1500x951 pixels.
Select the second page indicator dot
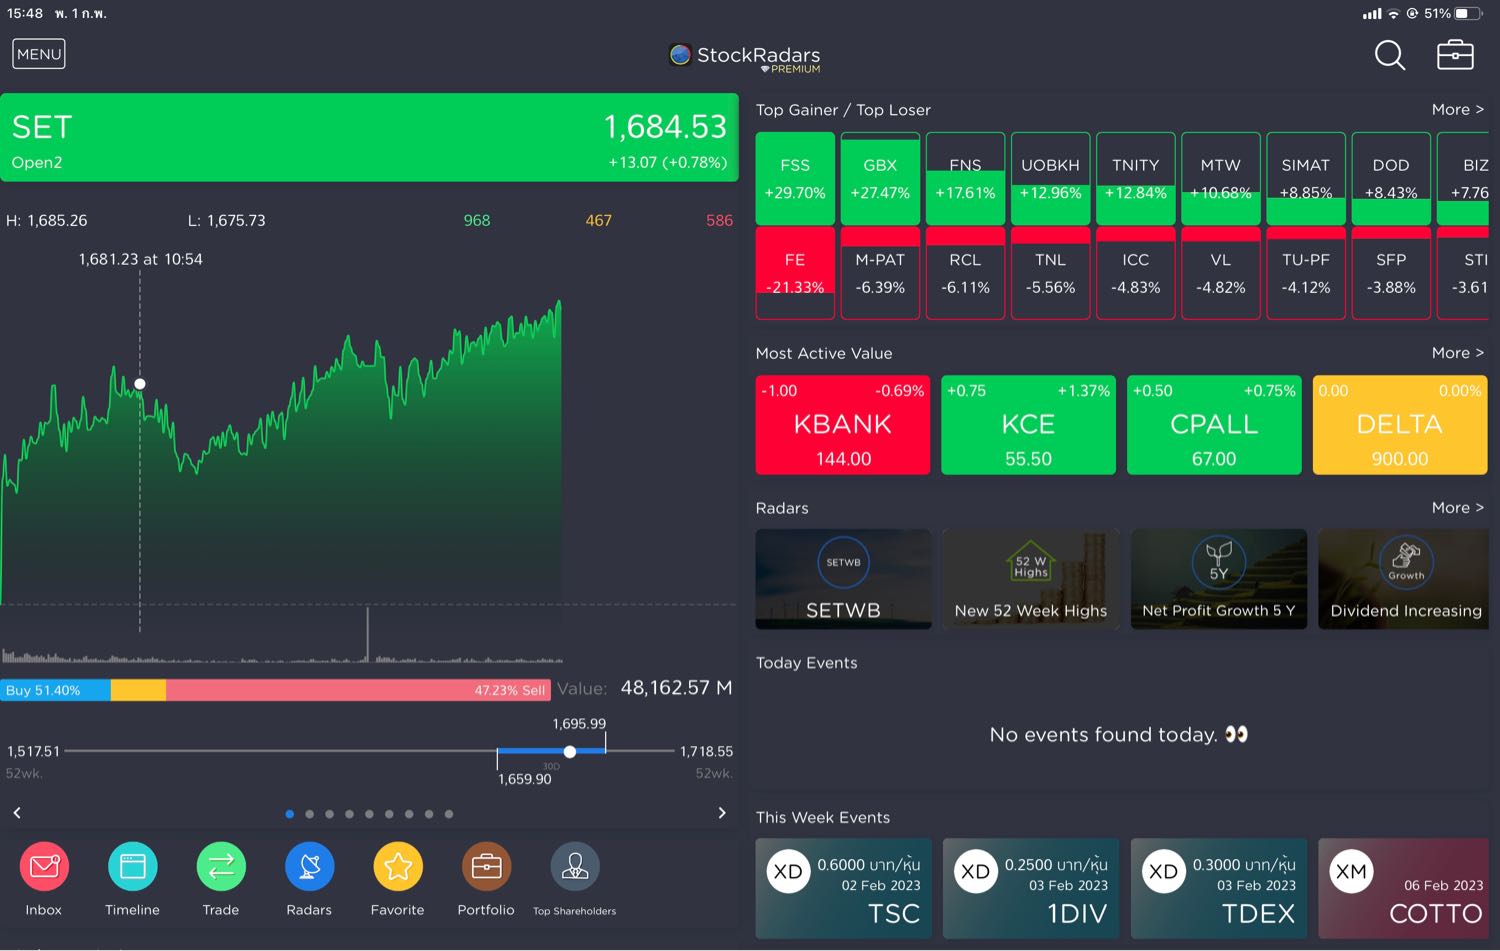310,814
